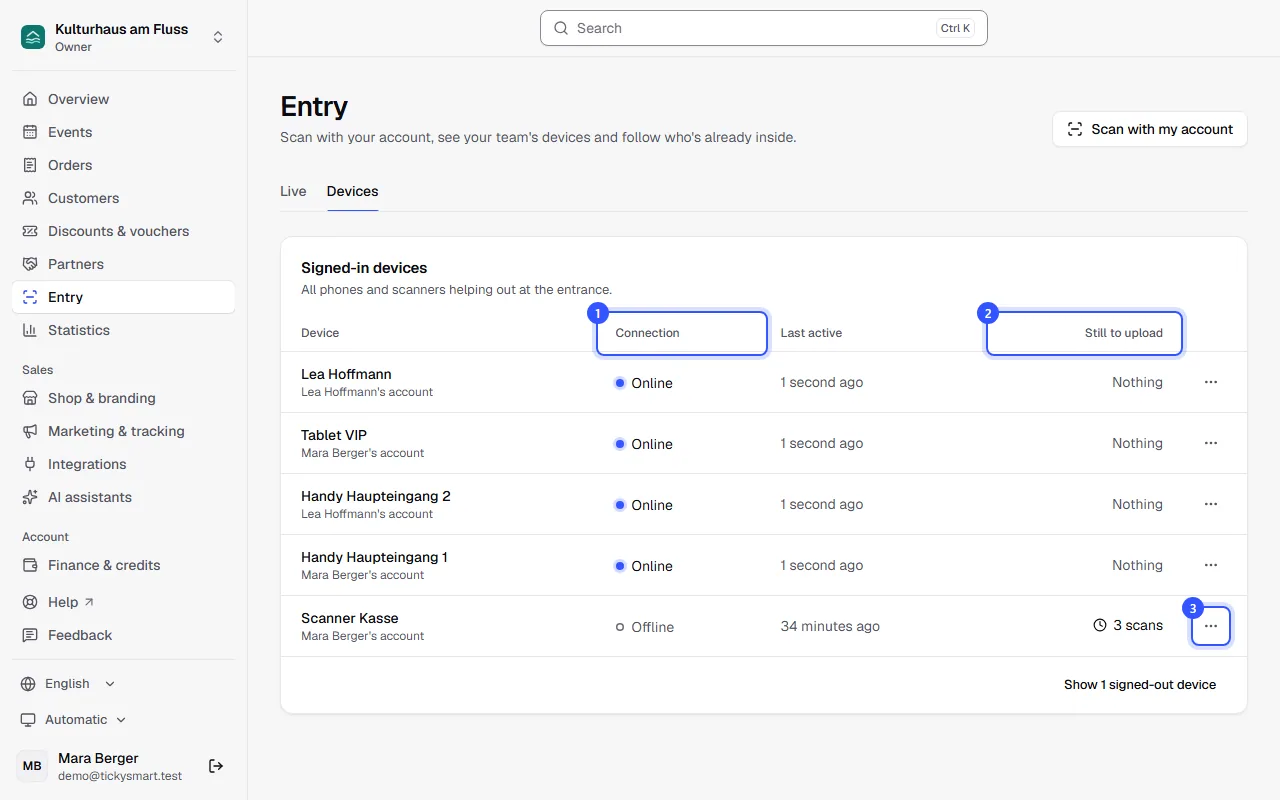The image size is (1280, 800).
Task: Click the Events calendar icon
Action: (30, 132)
